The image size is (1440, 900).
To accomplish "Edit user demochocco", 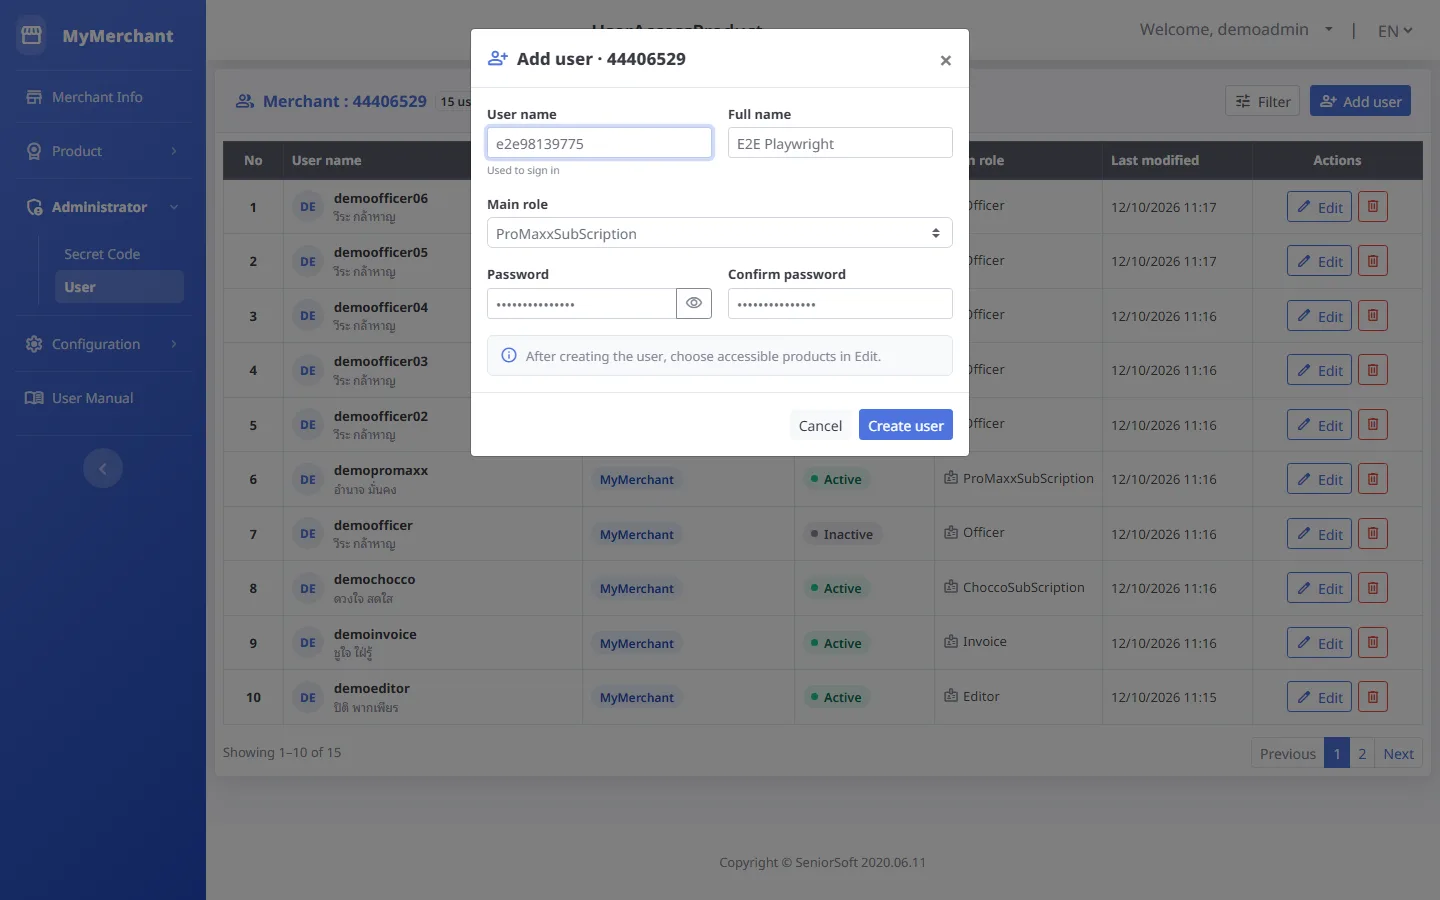I will point(1320,588).
